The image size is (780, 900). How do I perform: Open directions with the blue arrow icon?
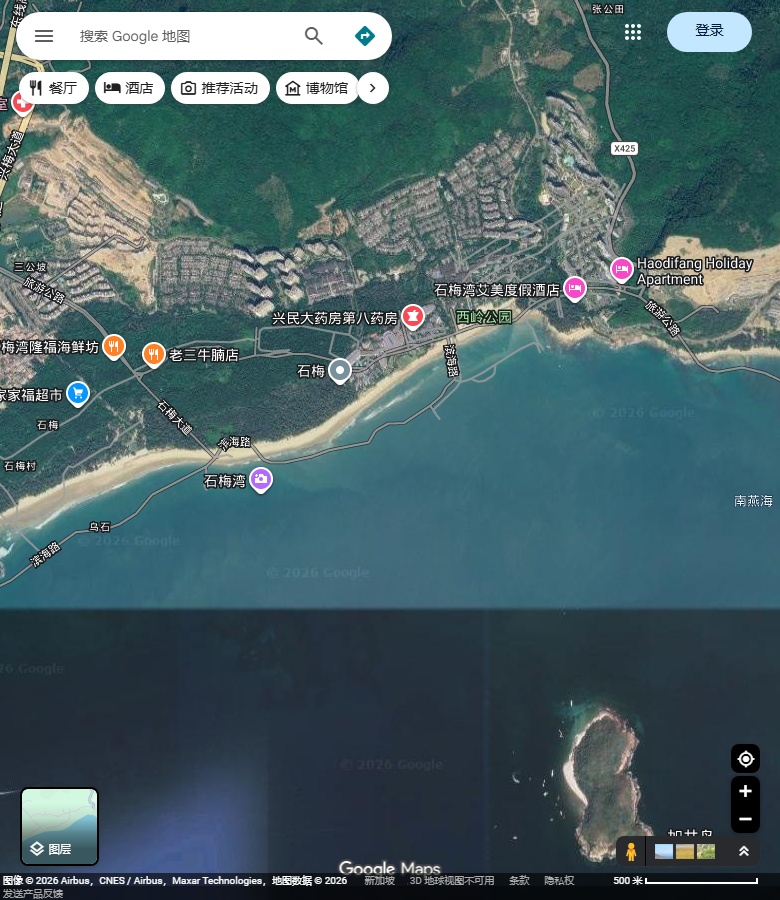[x=365, y=36]
